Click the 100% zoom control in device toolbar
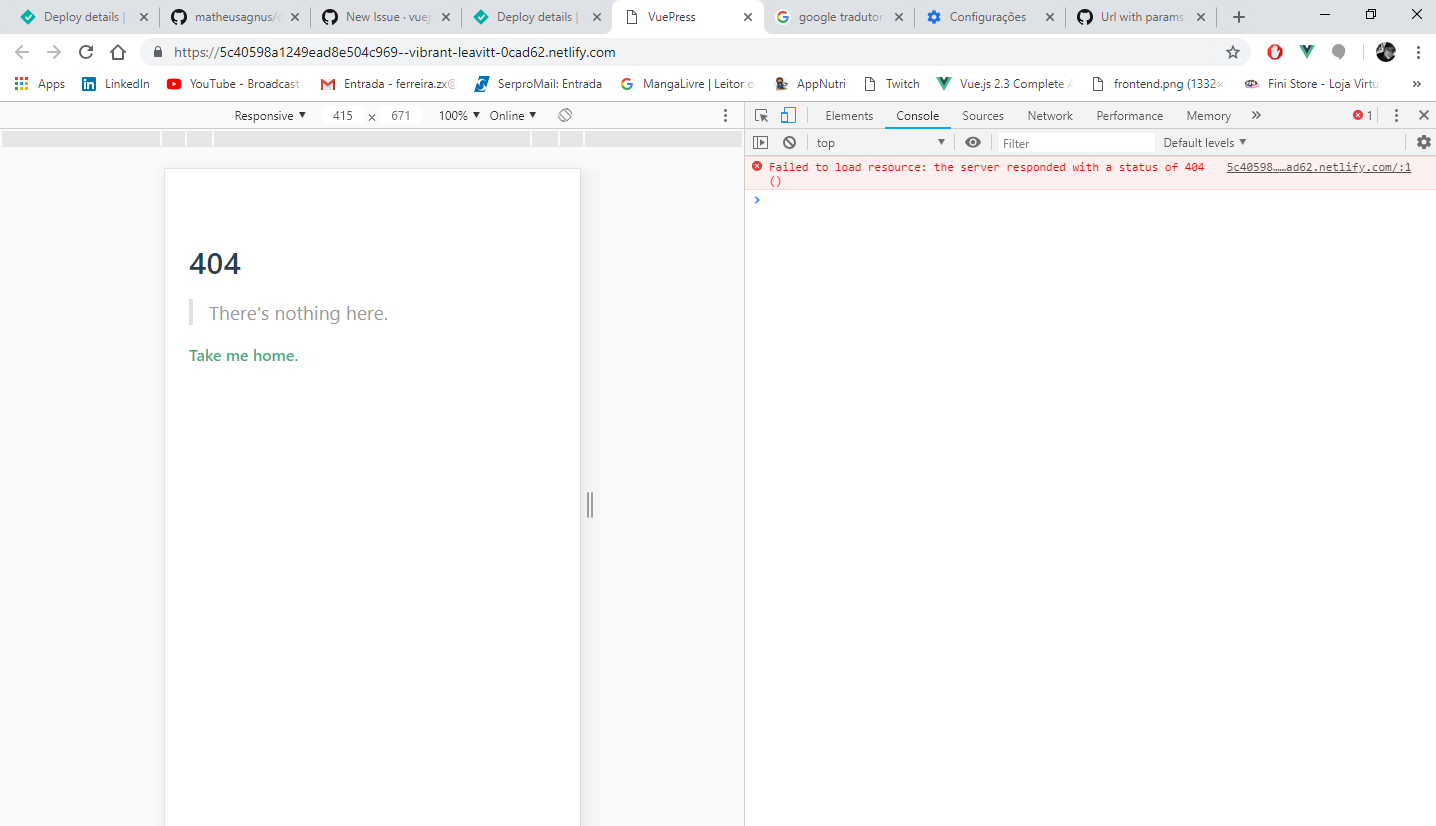Screen dimensions: 1436x826 click(x=456, y=115)
